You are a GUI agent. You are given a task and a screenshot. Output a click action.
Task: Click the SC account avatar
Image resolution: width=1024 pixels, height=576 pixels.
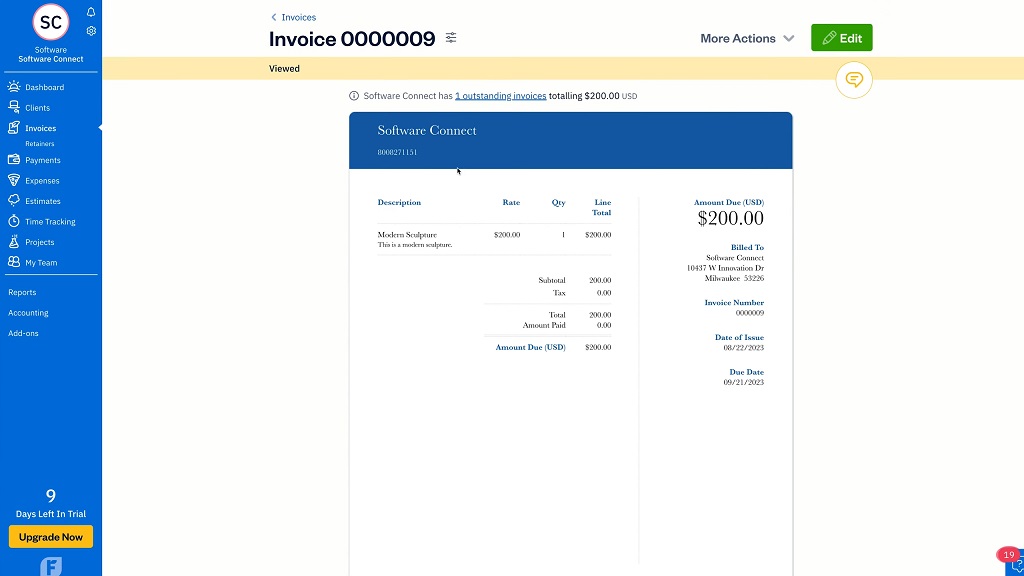pyautogui.click(x=50, y=22)
